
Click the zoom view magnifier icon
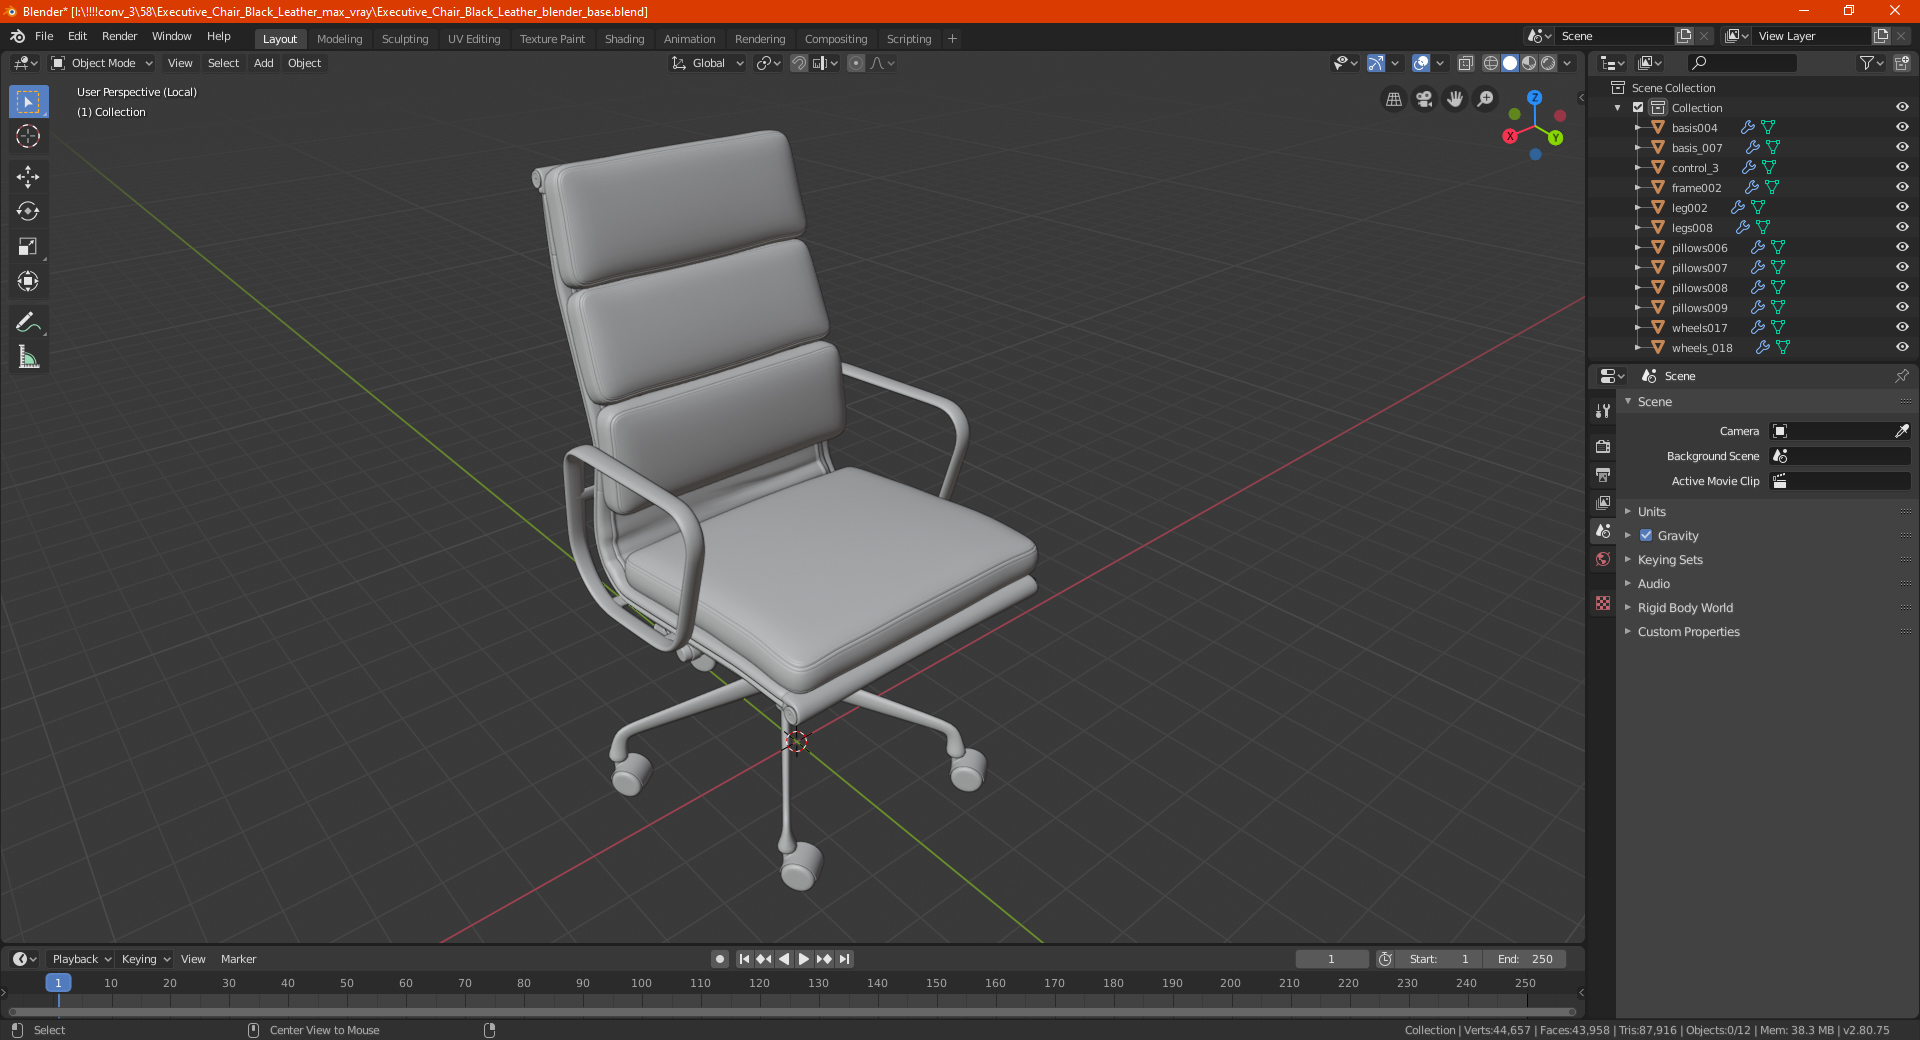click(x=1486, y=99)
